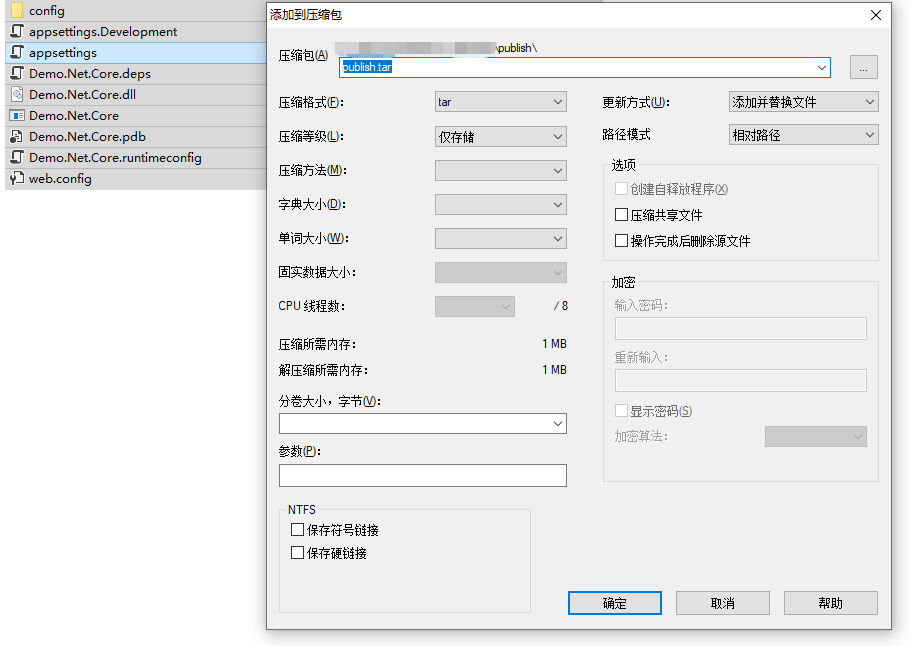
Task: Select the Demo.Net.Core.deps file icon
Action: [x=16, y=73]
